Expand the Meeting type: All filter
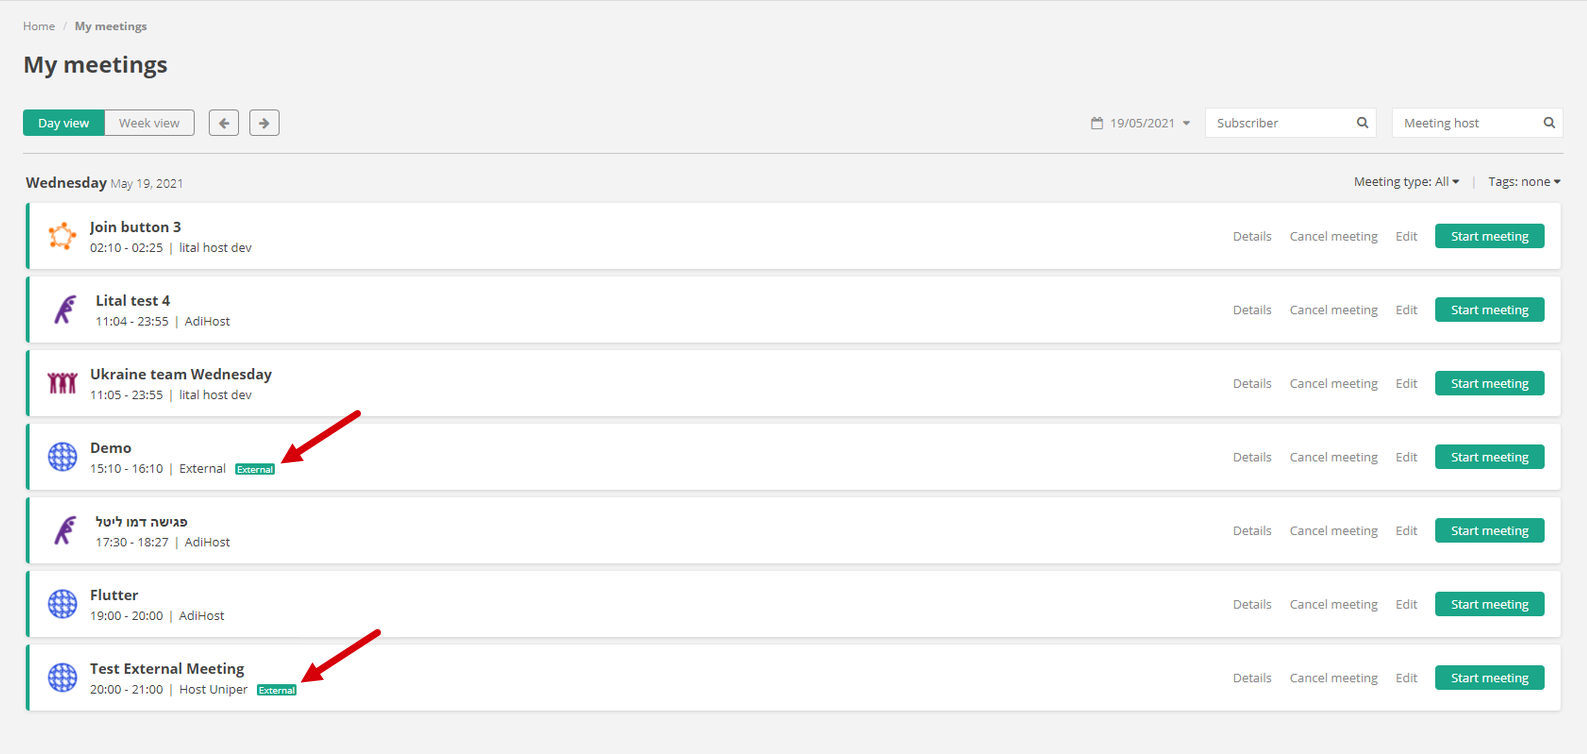This screenshot has width=1587, height=754. coord(1406,182)
